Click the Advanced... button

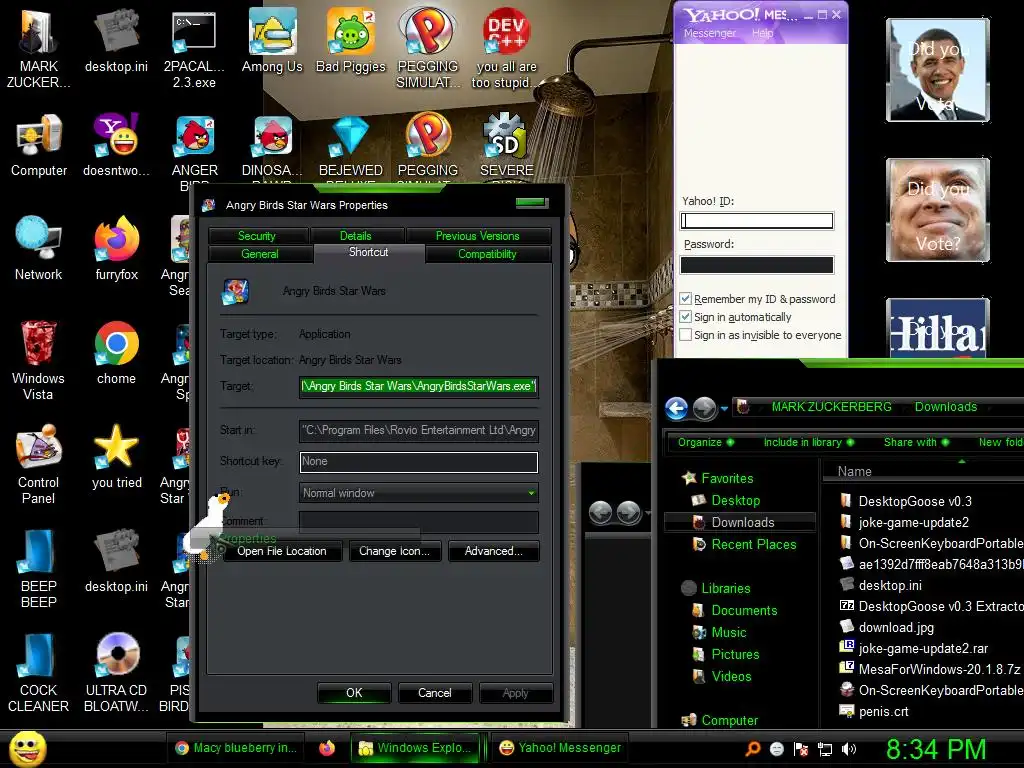[493, 551]
